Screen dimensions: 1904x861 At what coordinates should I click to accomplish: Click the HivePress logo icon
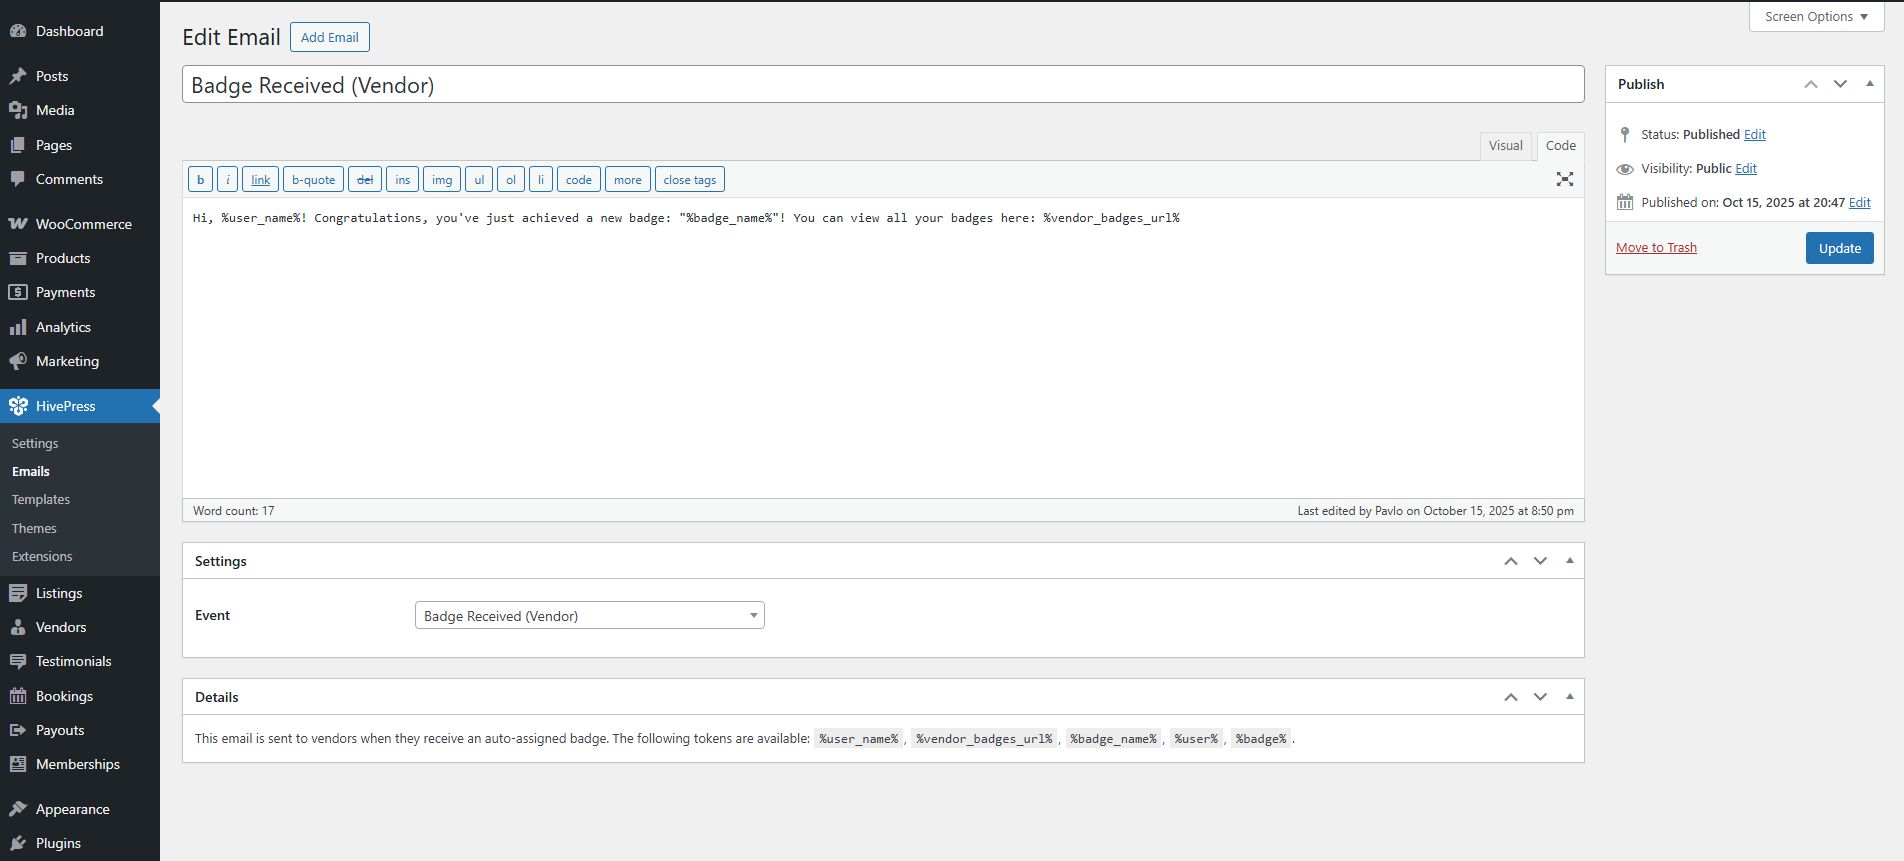(18, 406)
